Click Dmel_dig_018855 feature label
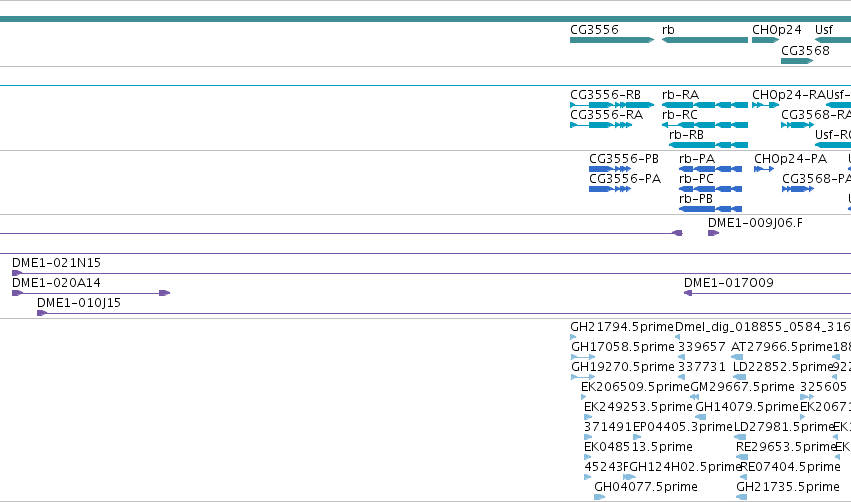851x502 pixels. coord(763,327)
